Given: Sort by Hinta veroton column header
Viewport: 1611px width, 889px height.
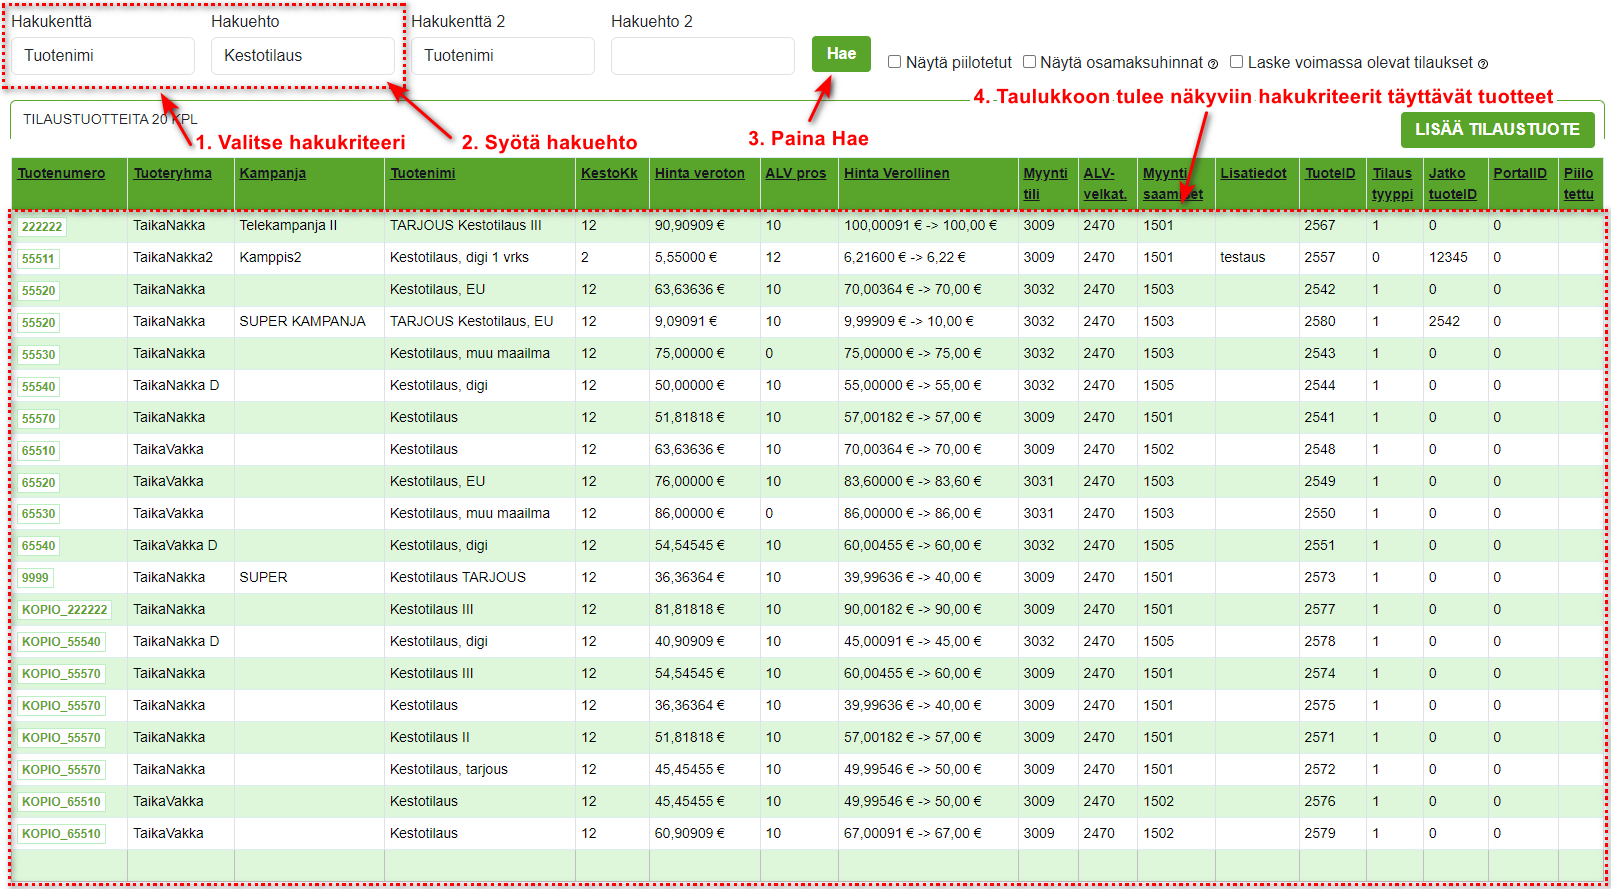Looking at the screenshot, I should (x=700, y=173).
